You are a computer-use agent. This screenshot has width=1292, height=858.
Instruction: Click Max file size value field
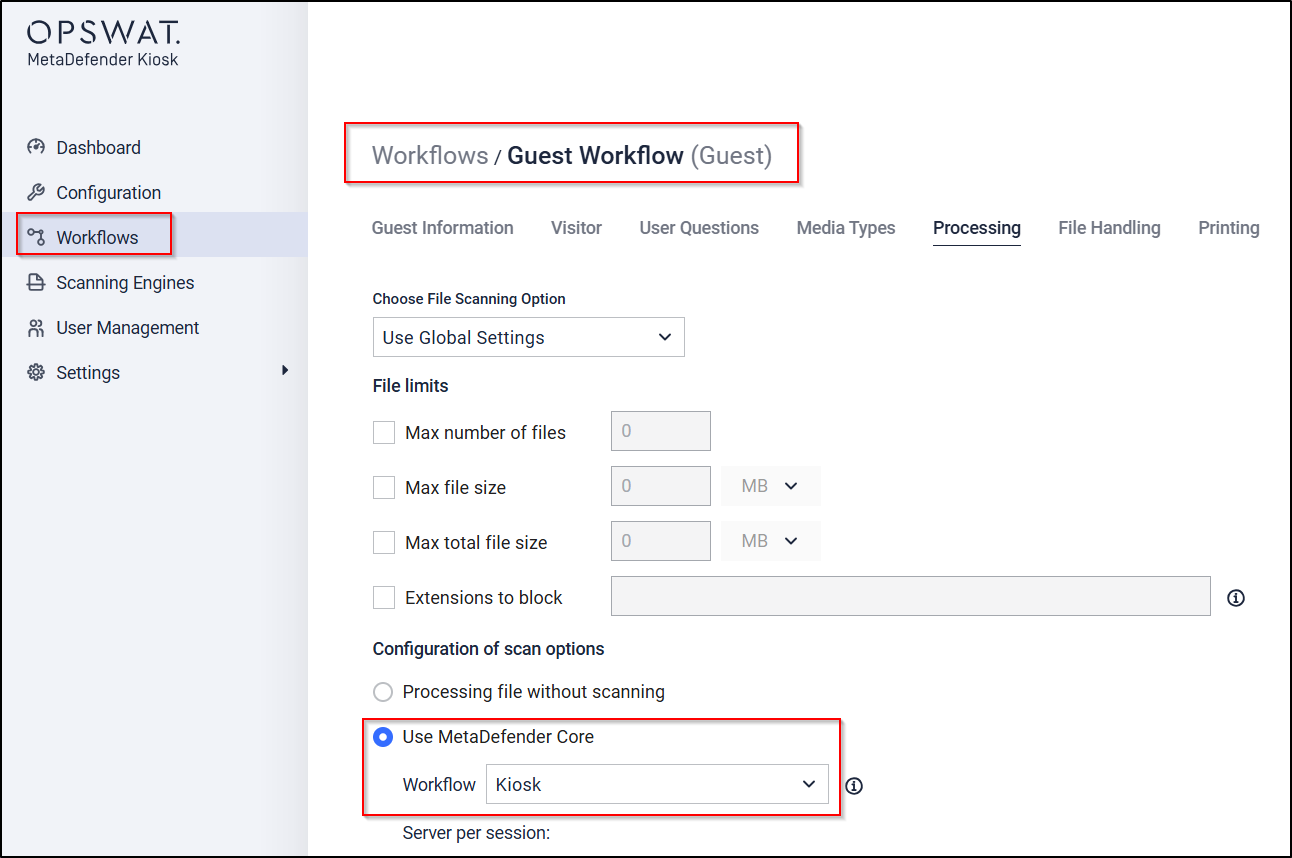coord(661,486)
